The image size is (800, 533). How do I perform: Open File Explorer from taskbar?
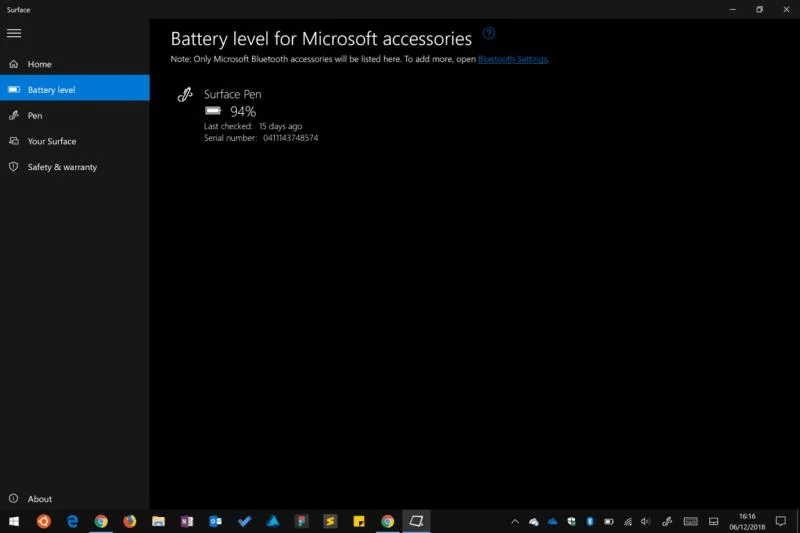click(158, 521)
